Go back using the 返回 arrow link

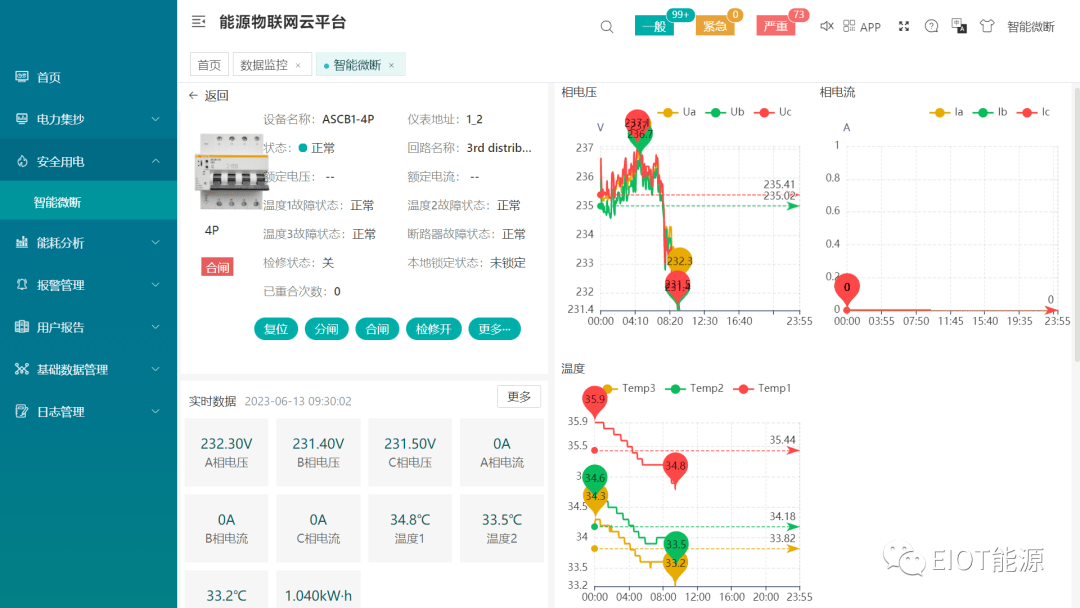point(209,96)
